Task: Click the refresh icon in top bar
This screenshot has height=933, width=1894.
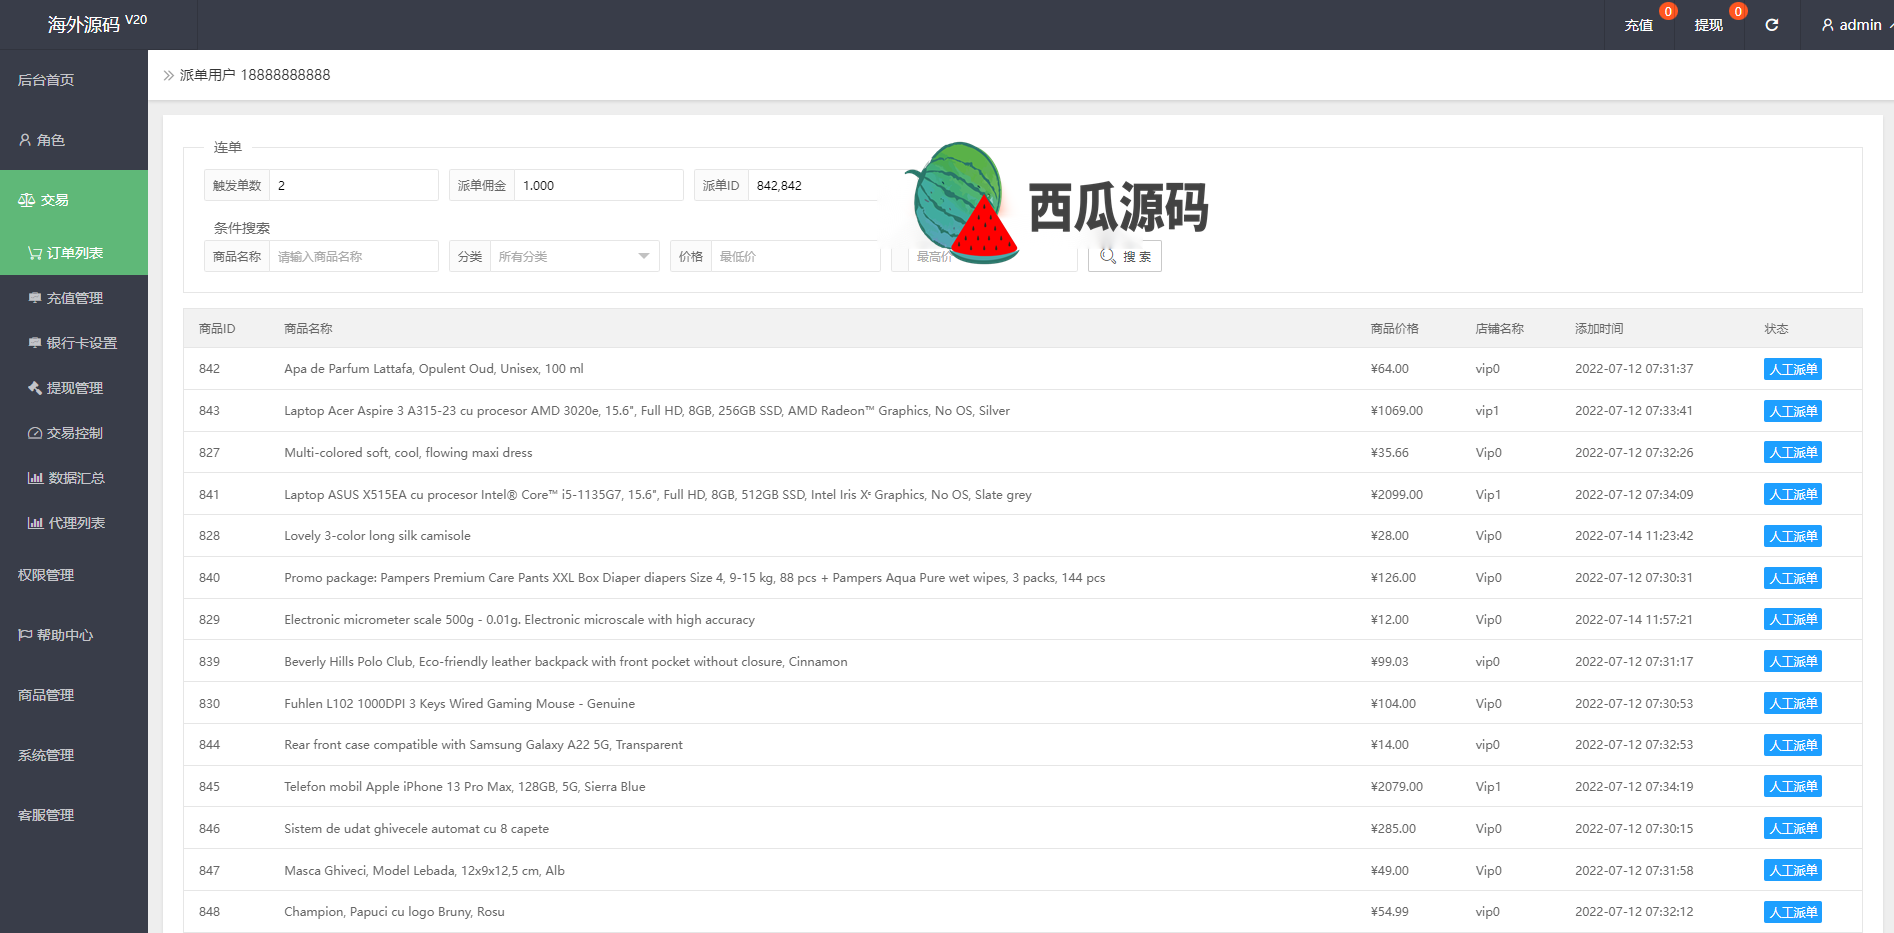Action: click(1771, 25)
